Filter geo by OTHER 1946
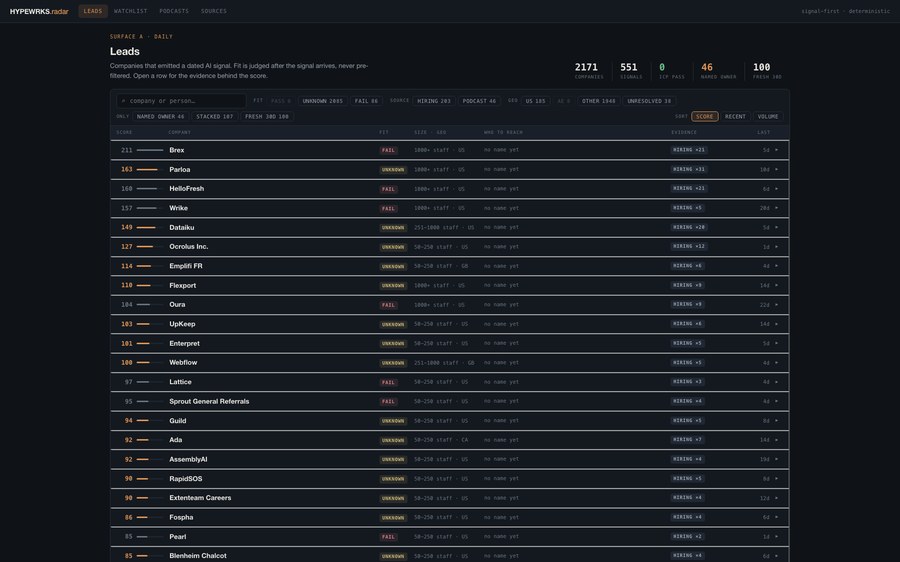 [x=598, y=101]
